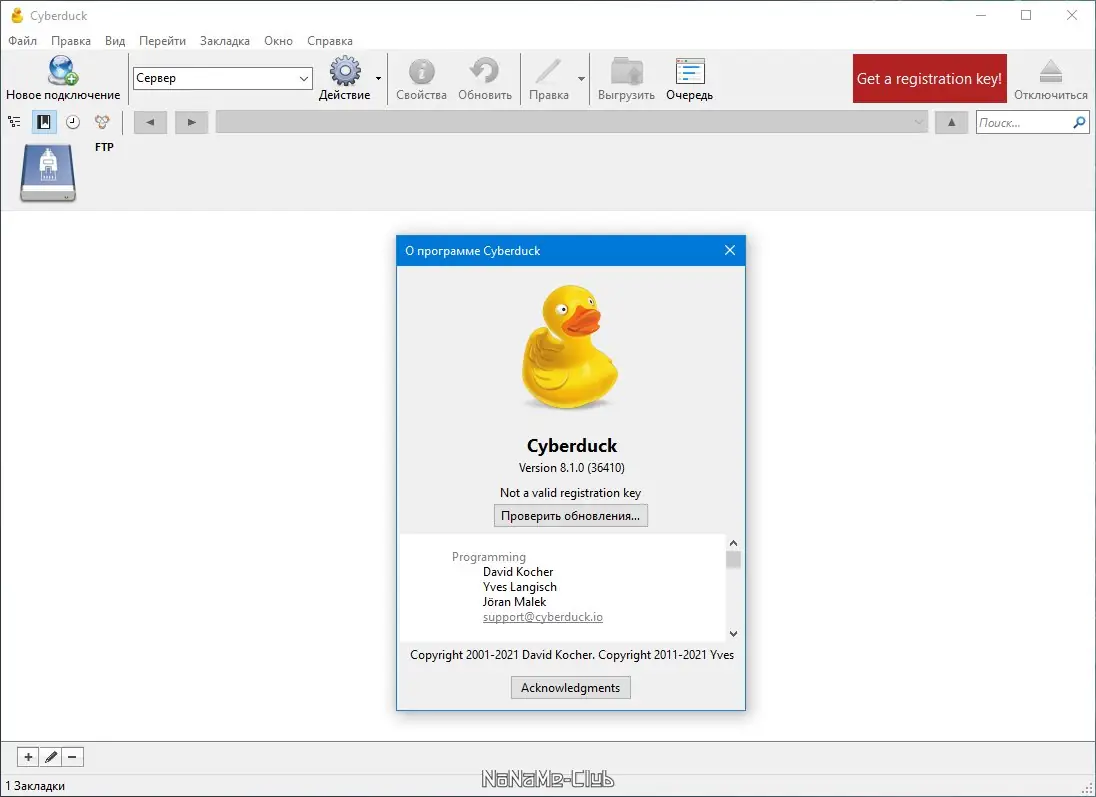
Task: Click the search magnifier icon
Action: 1079,122
